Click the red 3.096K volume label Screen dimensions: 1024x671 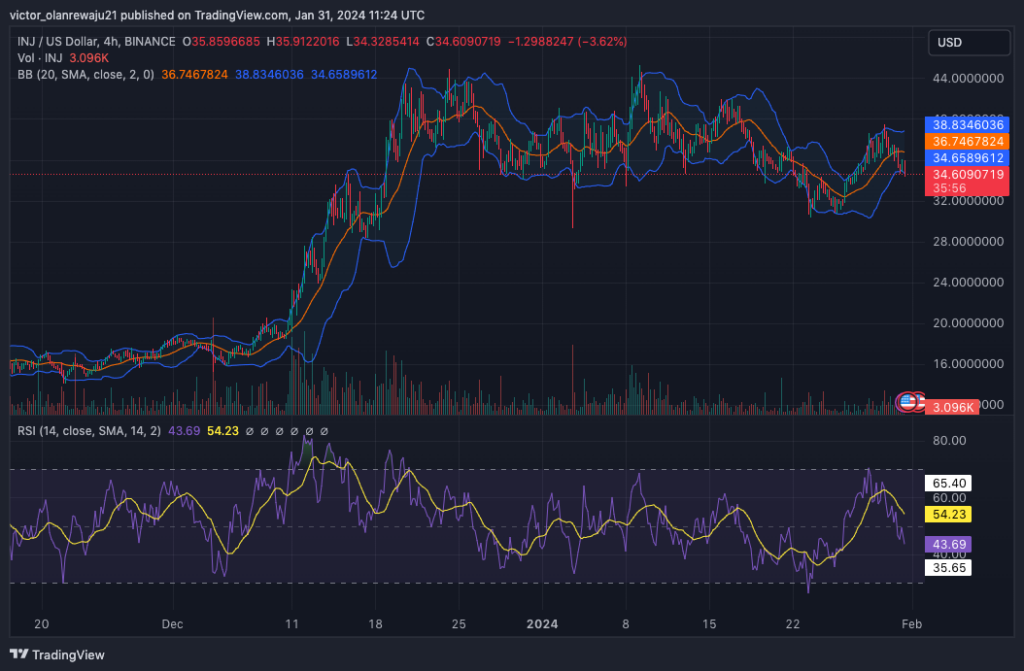click(956, 408)
